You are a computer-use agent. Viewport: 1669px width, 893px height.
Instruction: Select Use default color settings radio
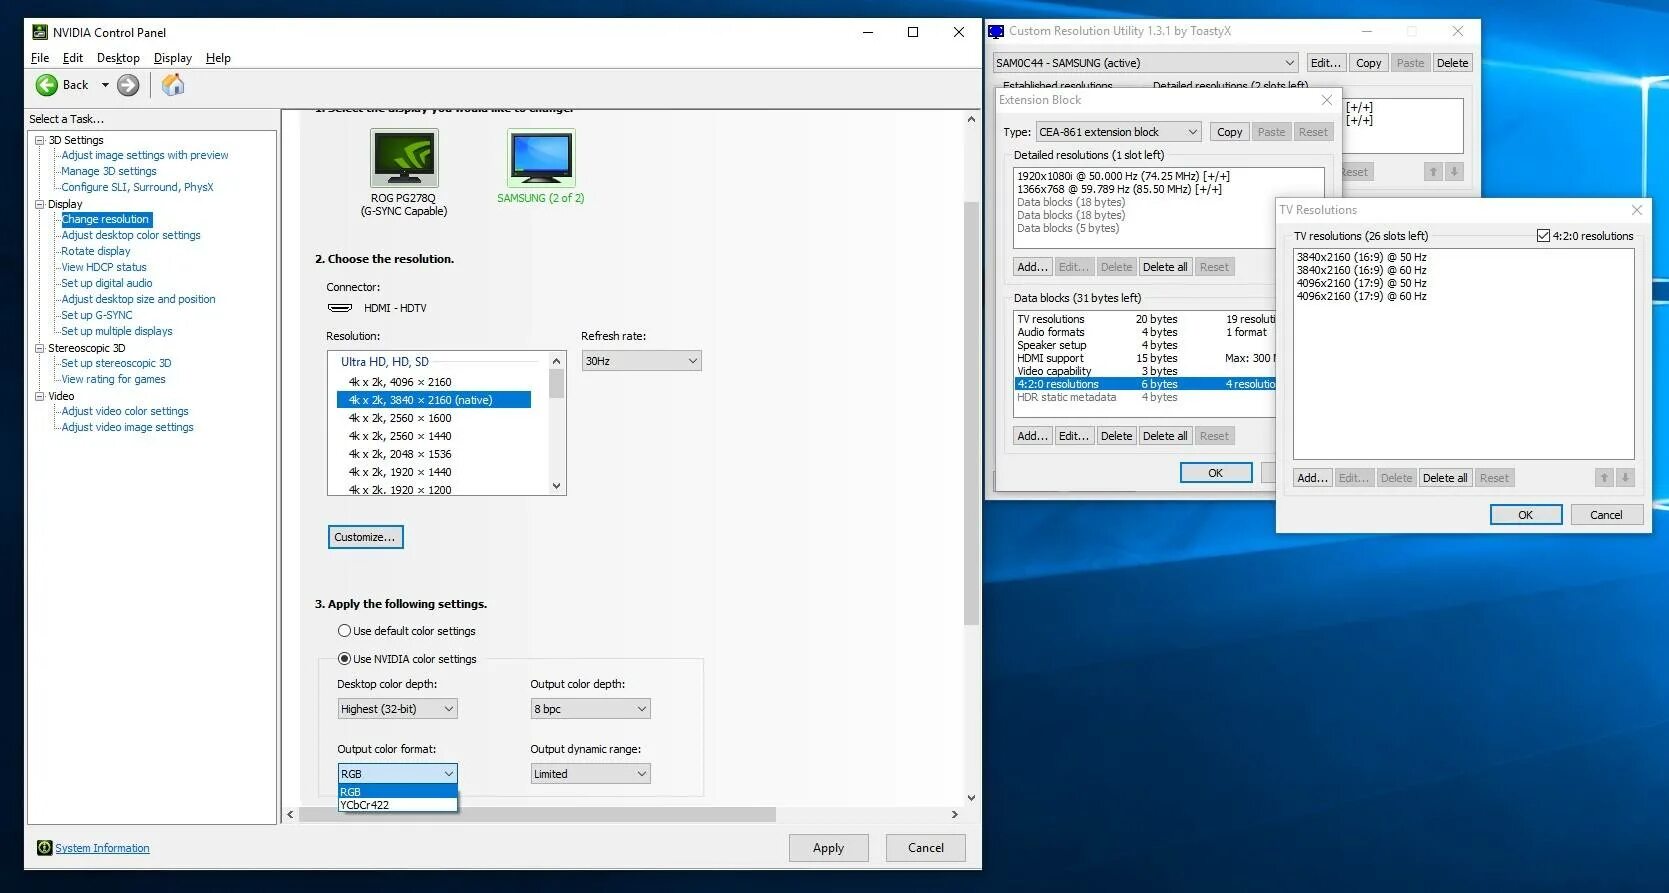point(344,631)
